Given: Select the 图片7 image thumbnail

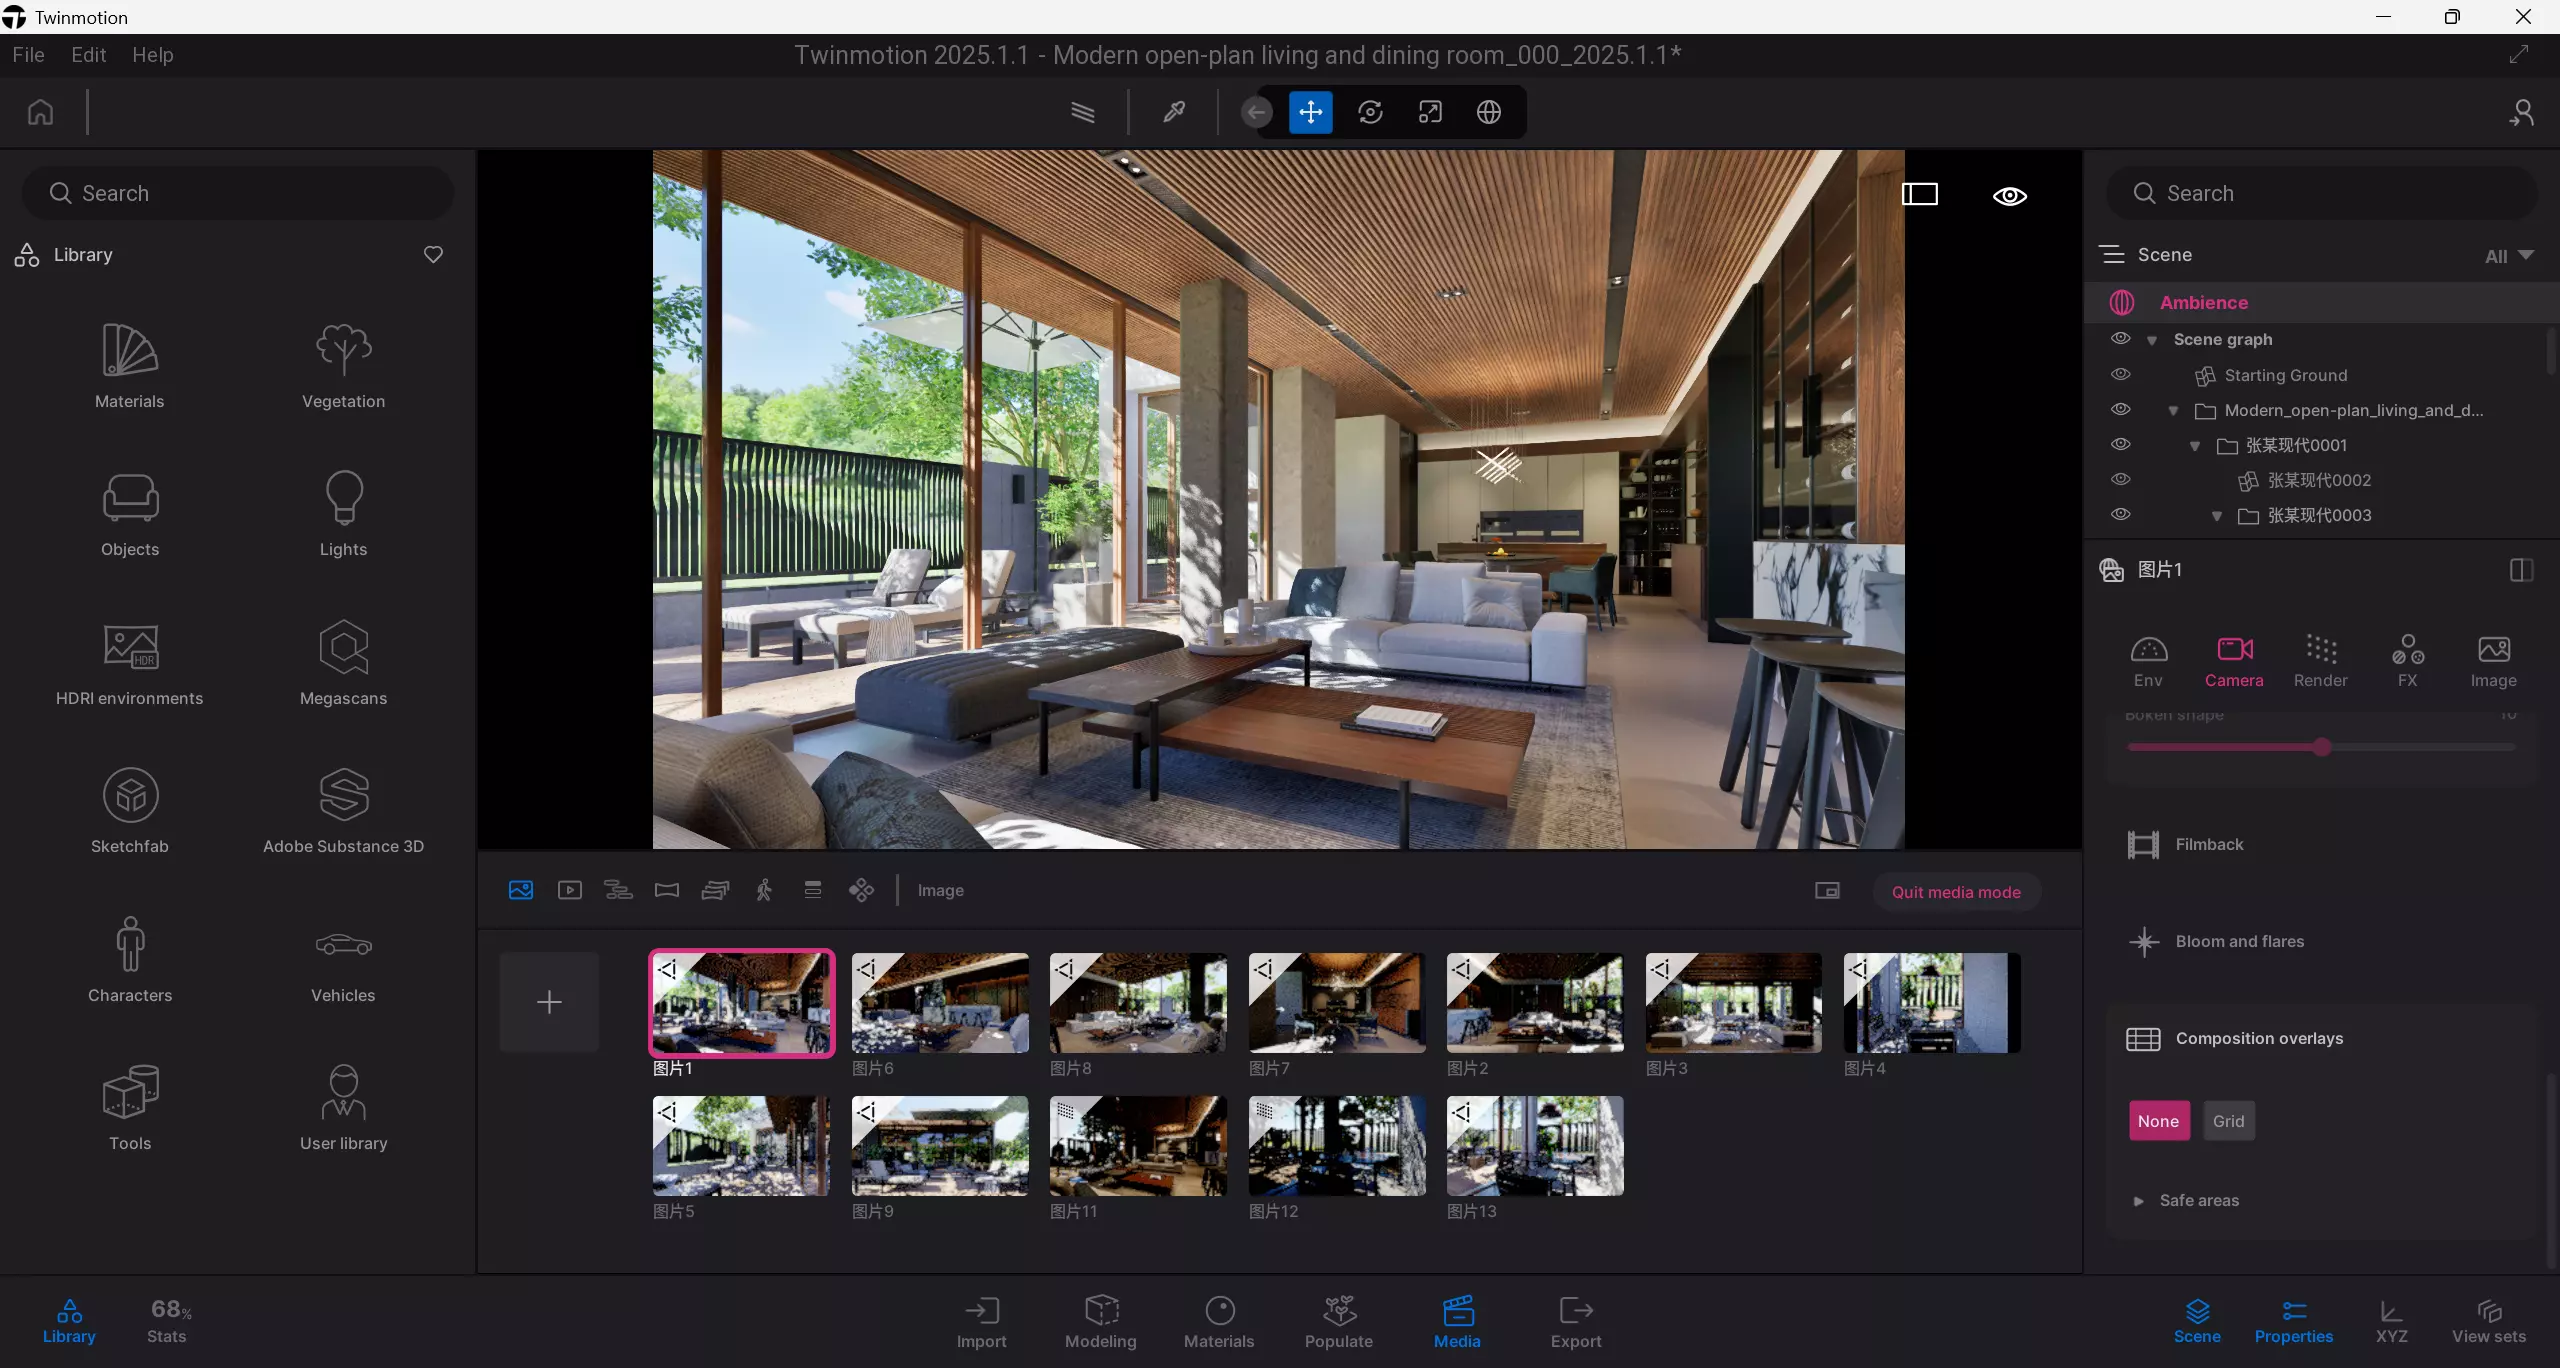Looking at the screenshot, I should click(1336, 1002).
